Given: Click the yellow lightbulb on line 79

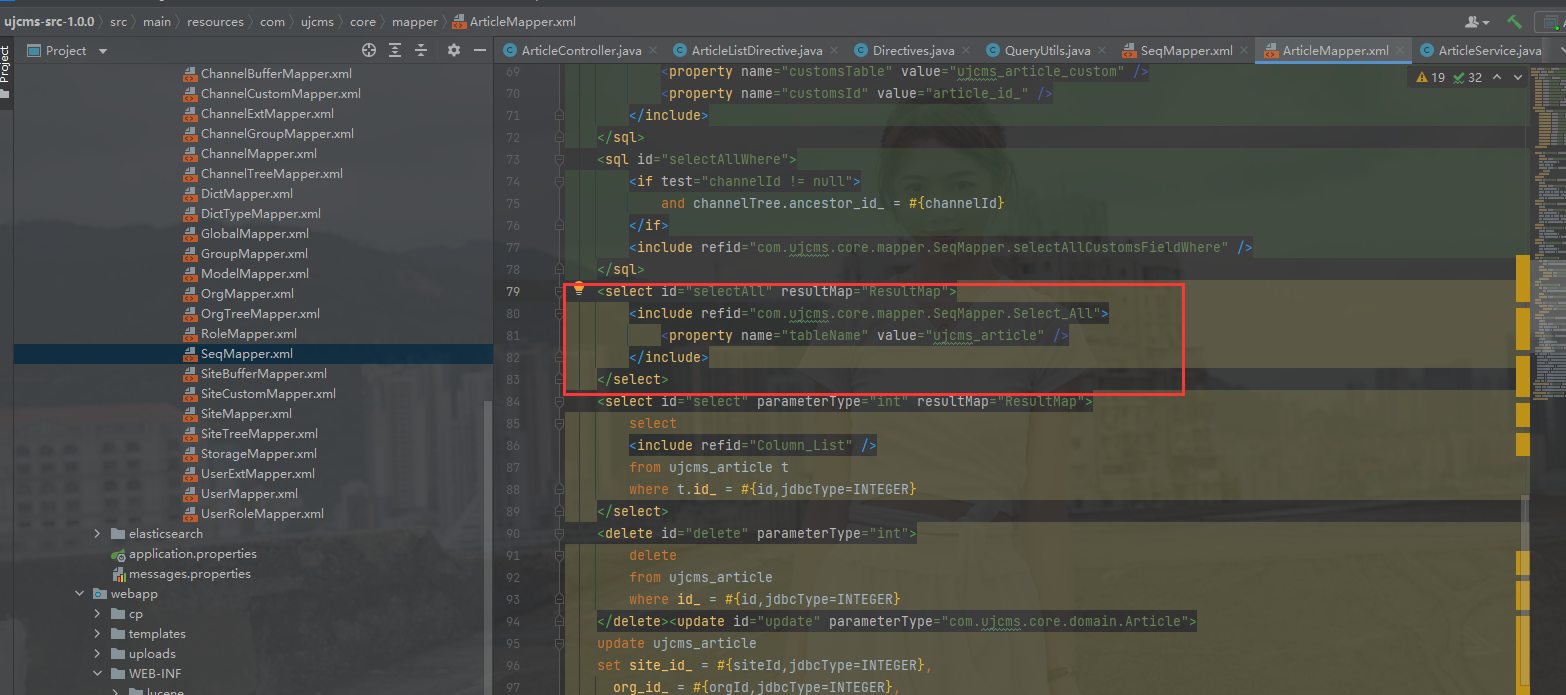Looking at the screenshot, I should click(x=578, y=290).
